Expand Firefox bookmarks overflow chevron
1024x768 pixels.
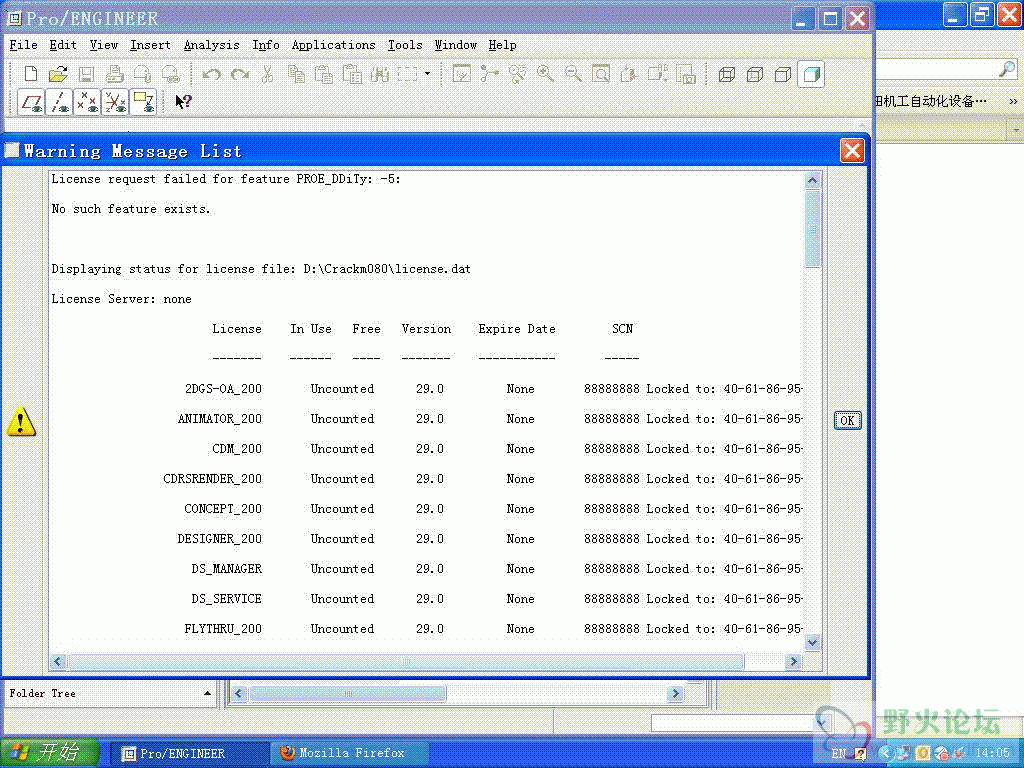1013,101
